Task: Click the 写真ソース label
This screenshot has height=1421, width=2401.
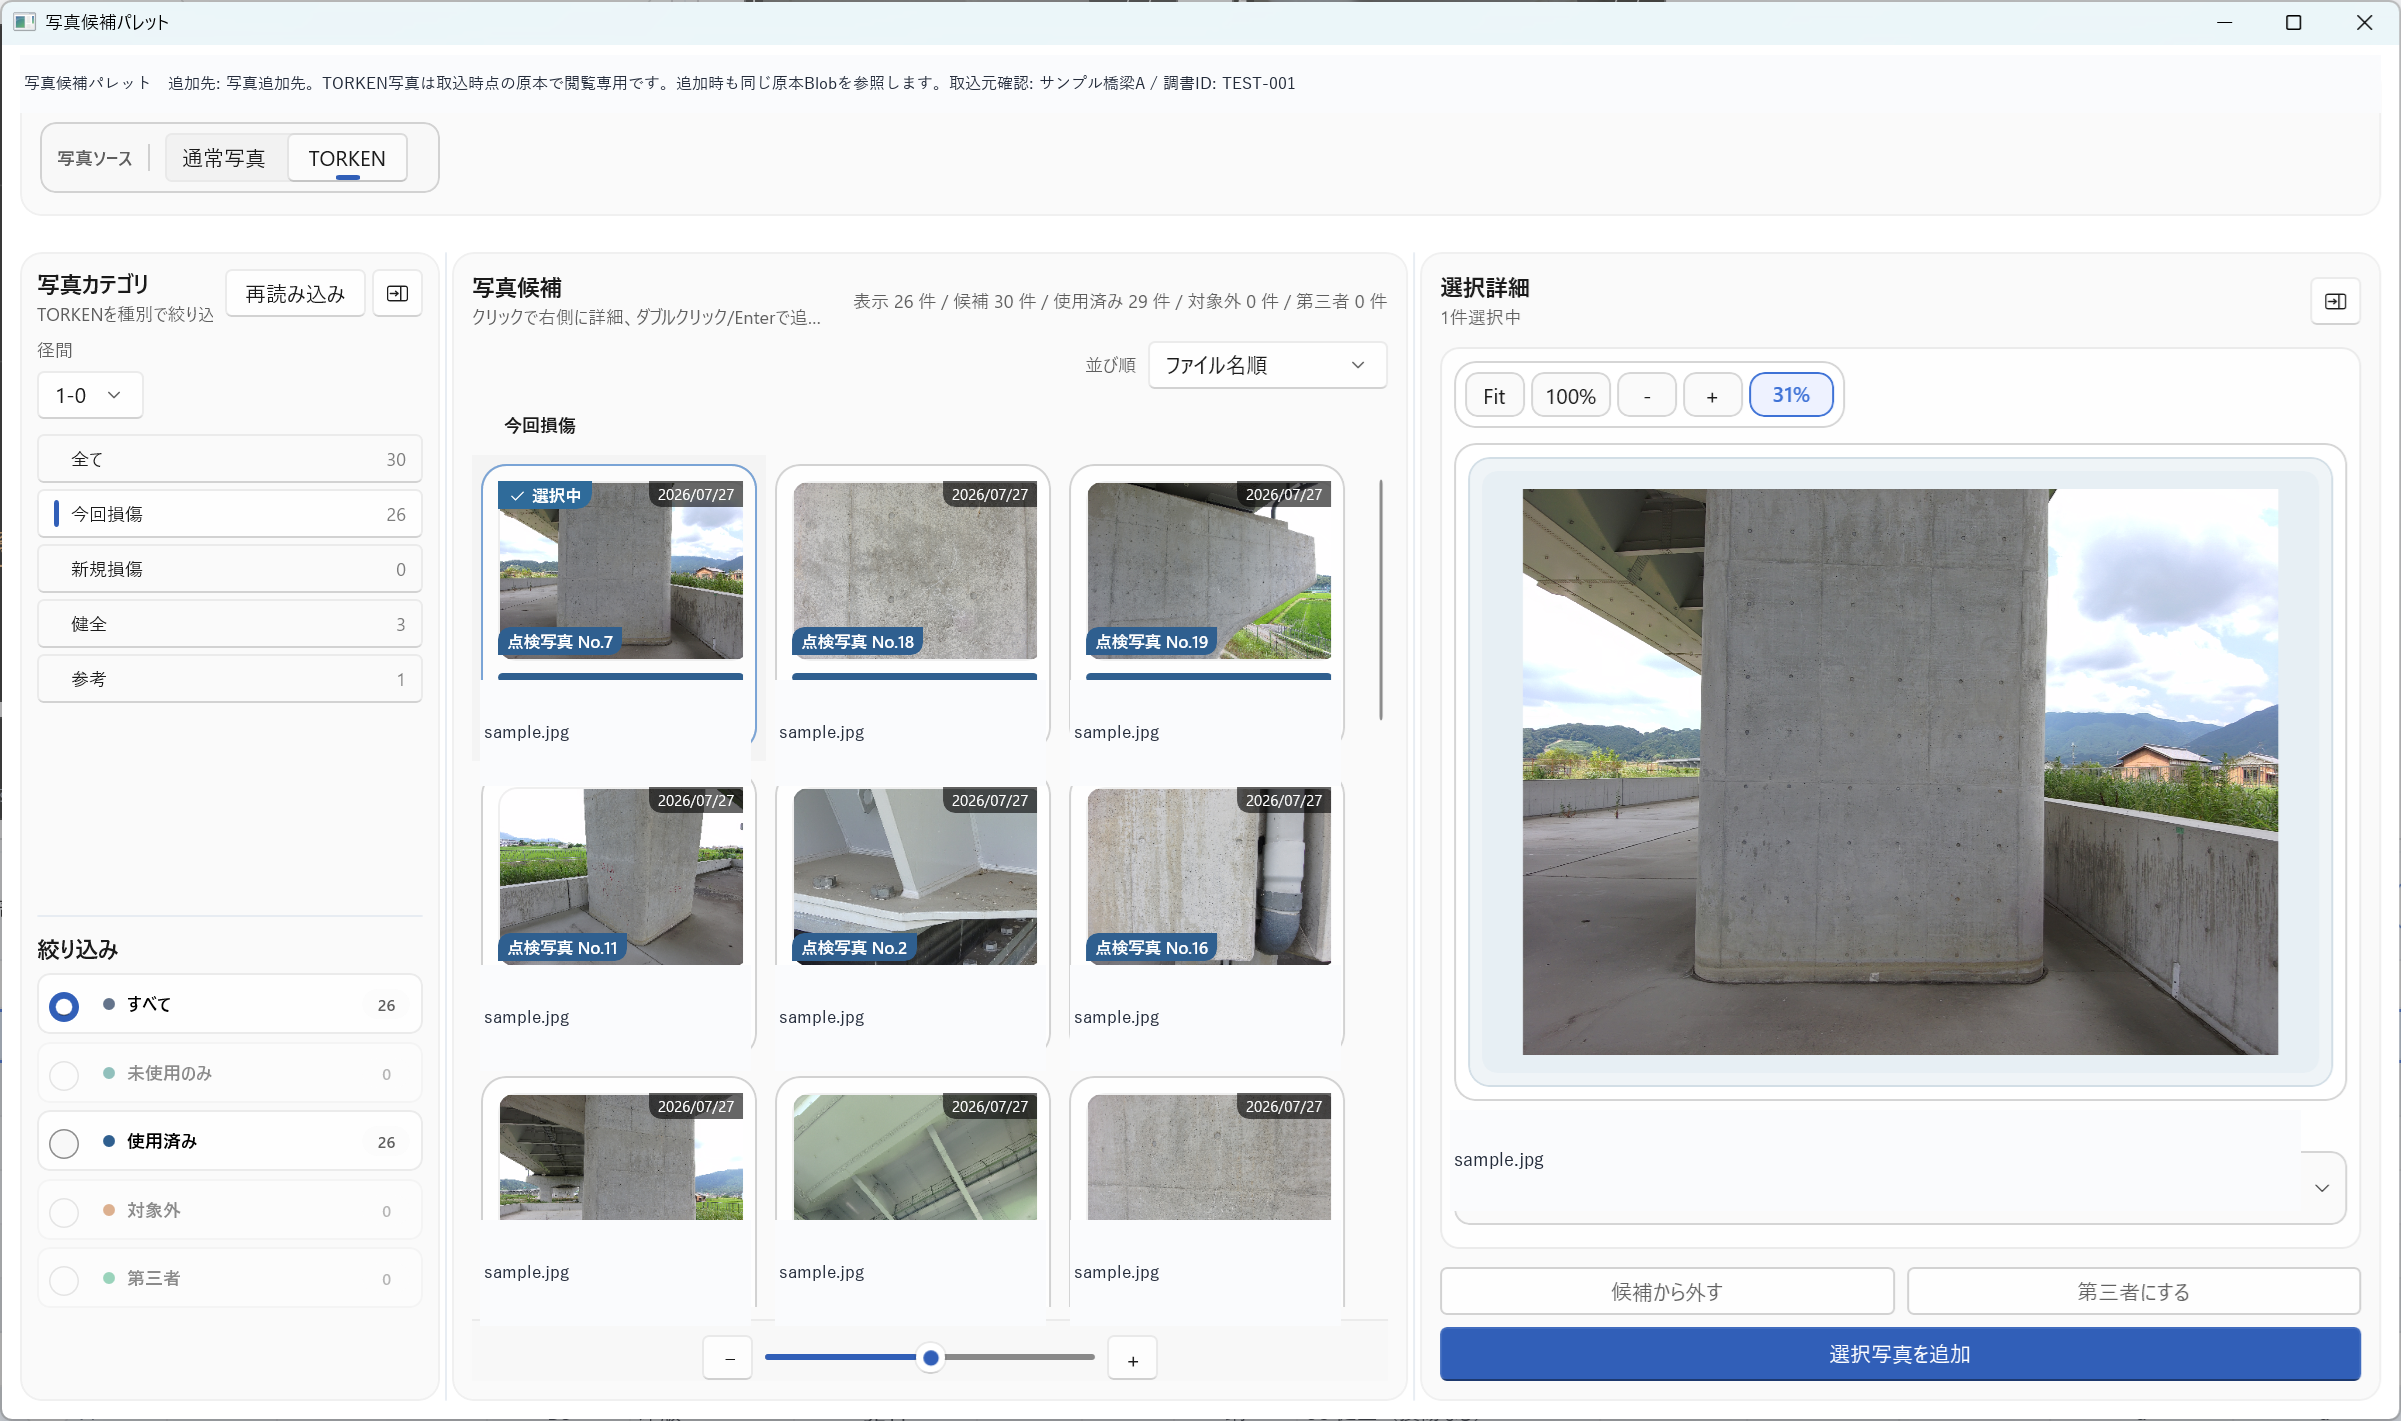Action: point(95,159)
